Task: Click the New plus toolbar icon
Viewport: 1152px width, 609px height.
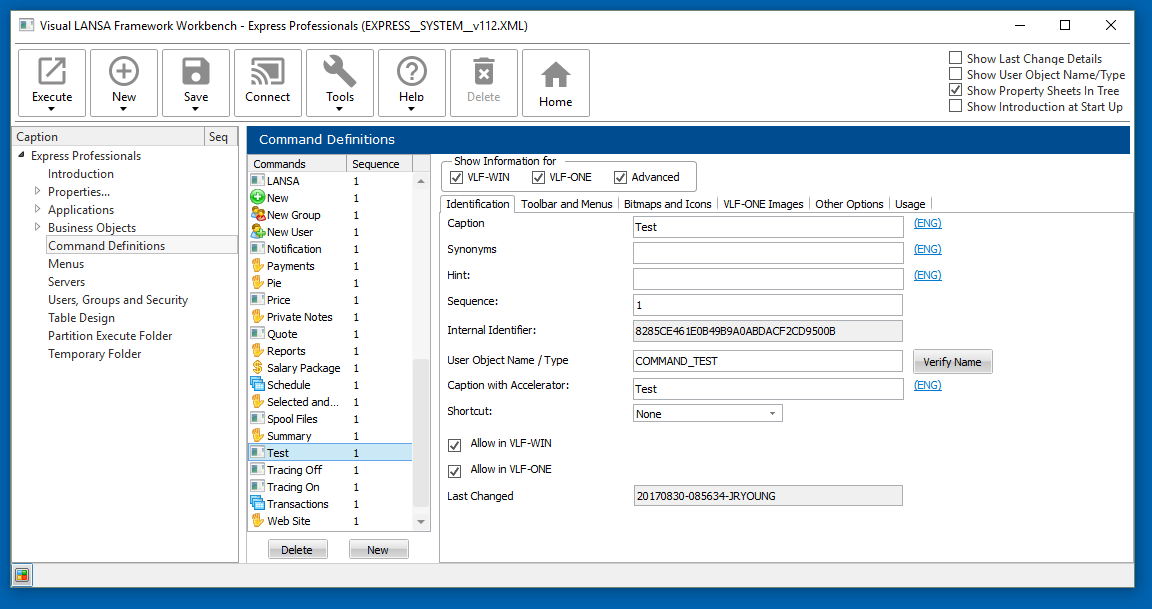Action: [123, 71]
